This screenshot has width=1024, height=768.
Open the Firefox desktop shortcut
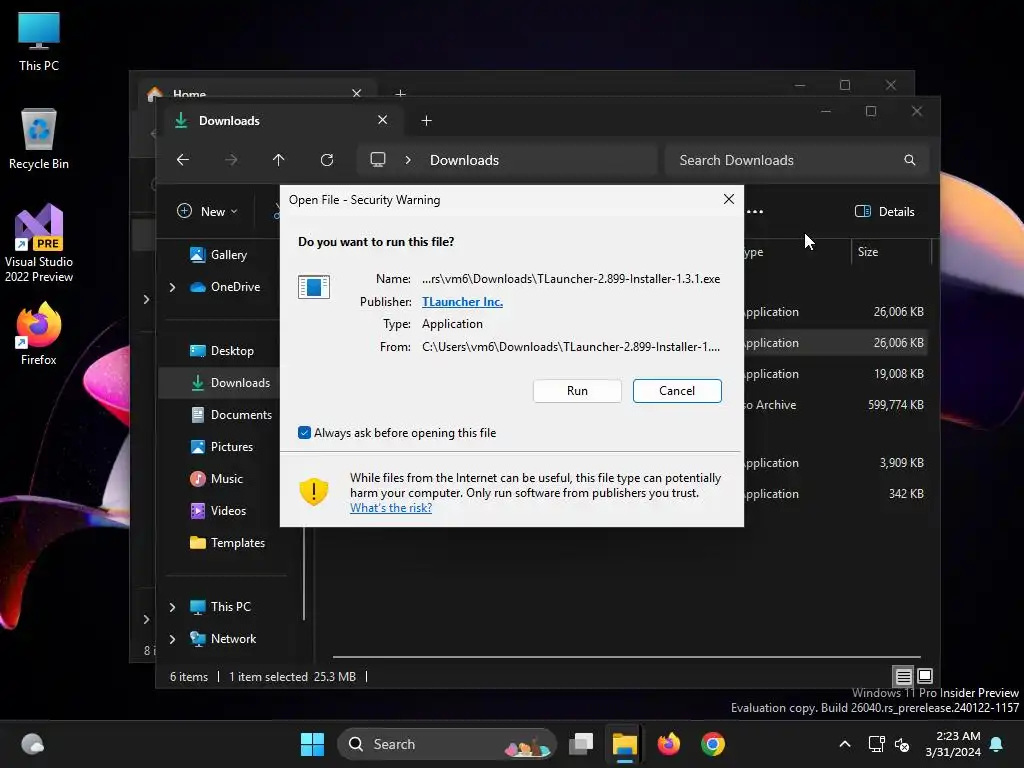(39, 334)
